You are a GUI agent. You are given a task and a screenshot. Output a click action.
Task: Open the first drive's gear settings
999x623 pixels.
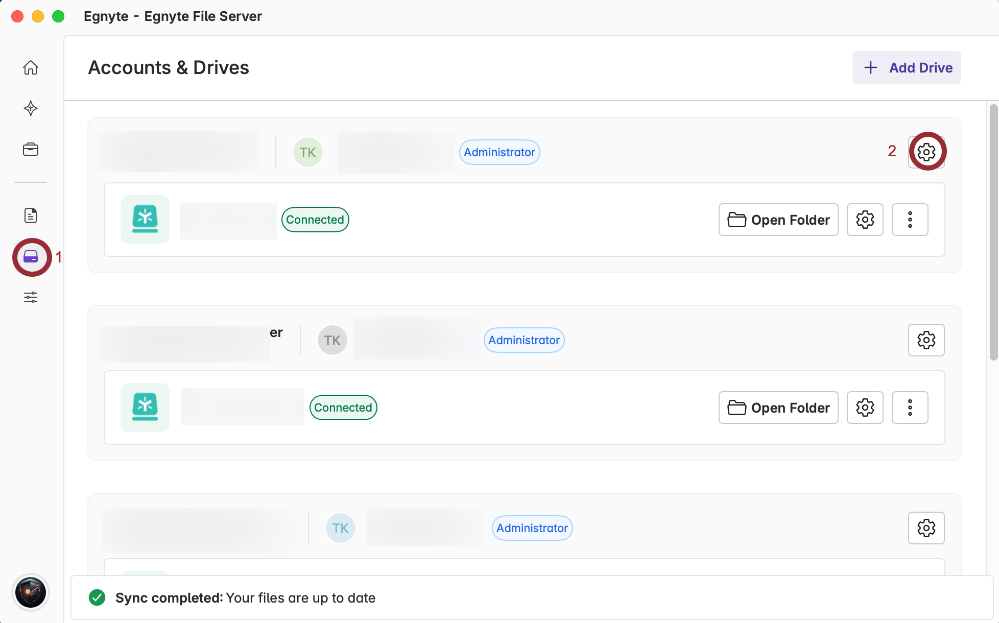(x=865, y=220)
